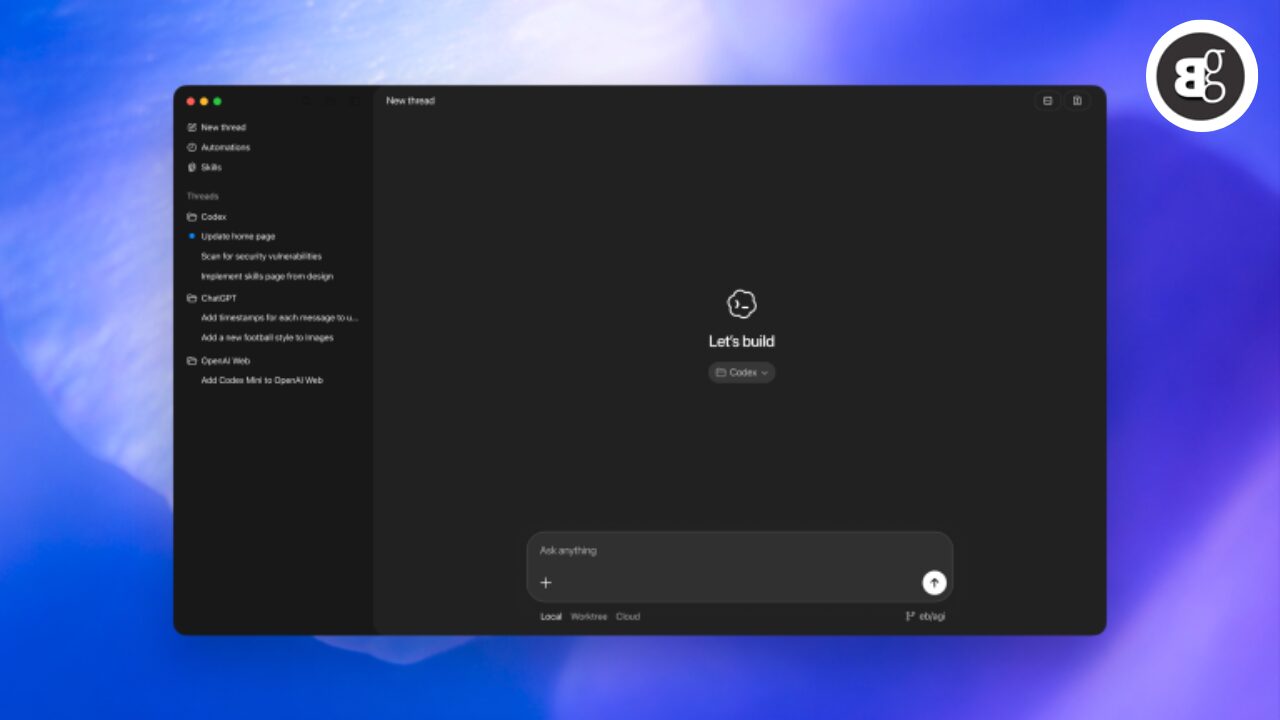Click the far-right top toolbar icon

click(x=1077, y=101)
